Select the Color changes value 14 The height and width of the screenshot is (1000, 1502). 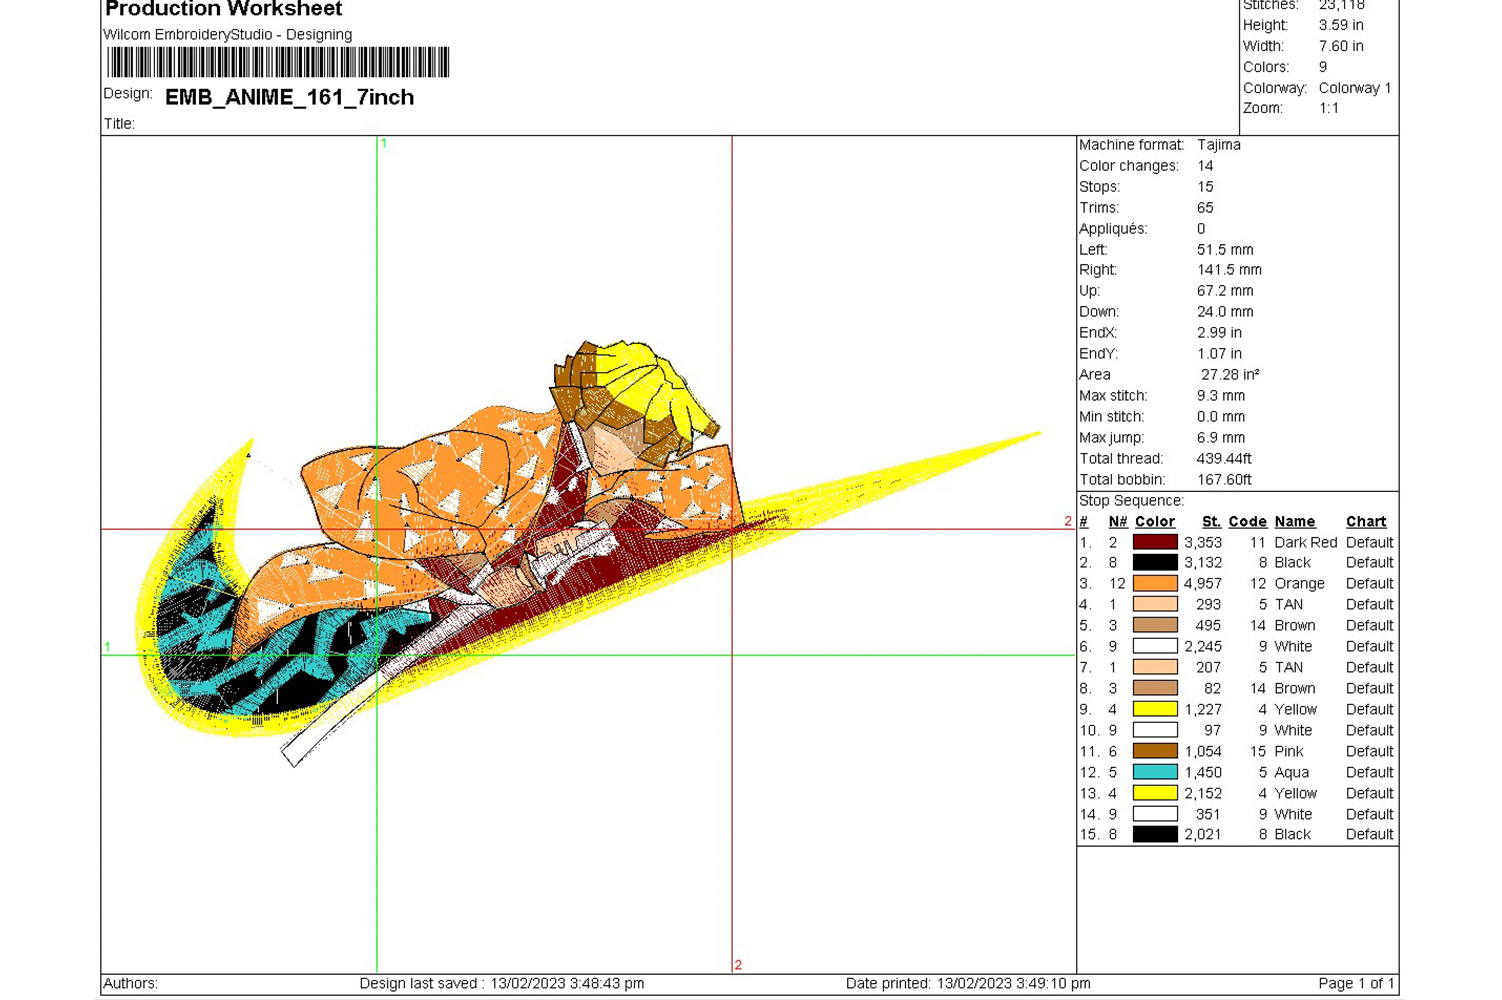pyautogui.click(x=1205, y=166)
